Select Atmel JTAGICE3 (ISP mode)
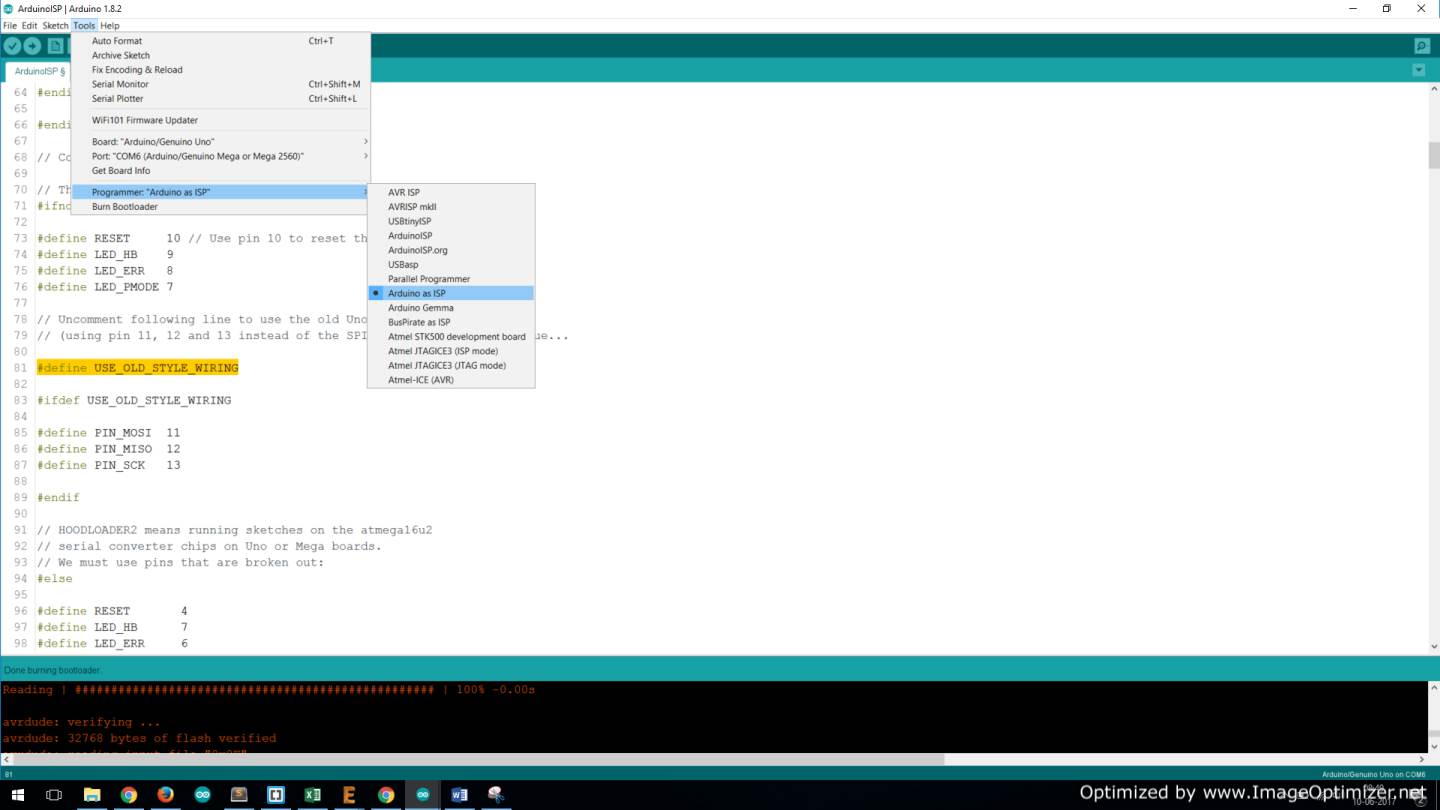The width and height of the screenshot is (1440, 810). tap(451, 351)
